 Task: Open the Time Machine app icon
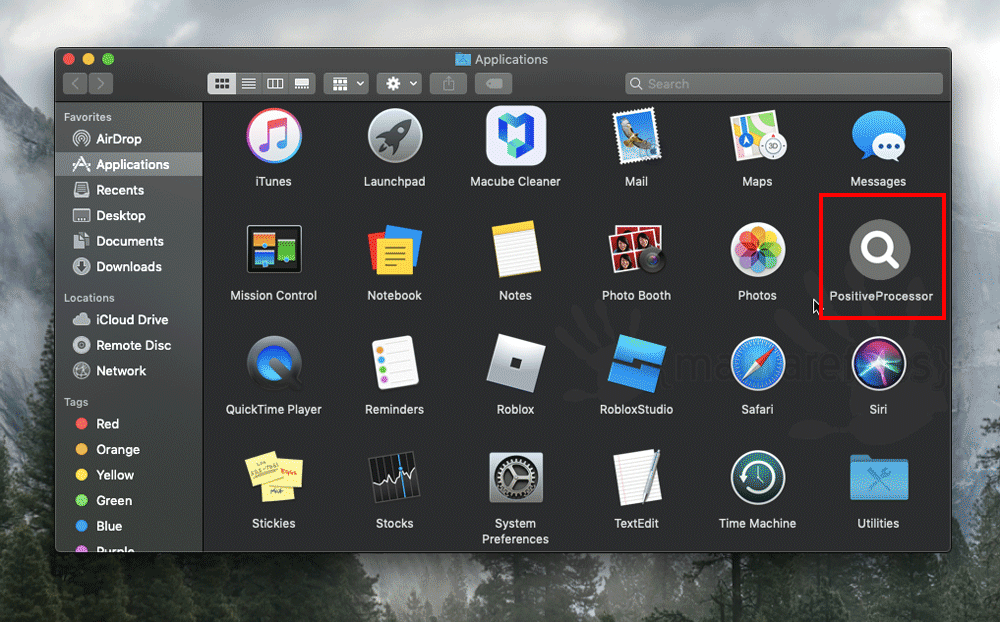(x=757, y=478)
